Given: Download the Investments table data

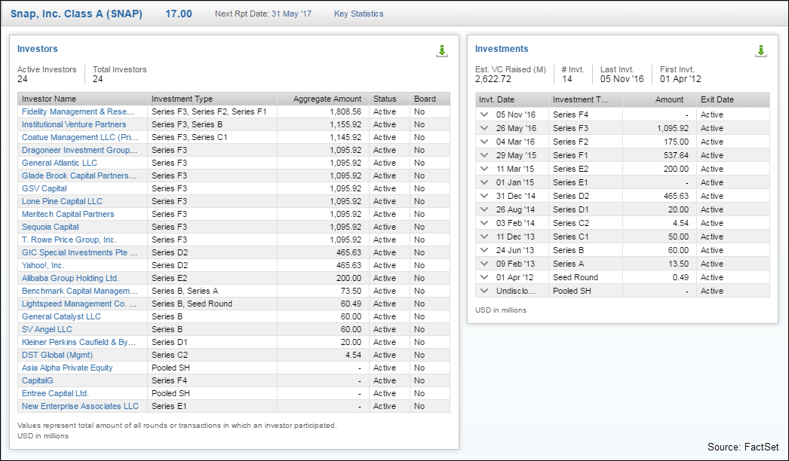Looking at the screenshot, I should point(760,51).
